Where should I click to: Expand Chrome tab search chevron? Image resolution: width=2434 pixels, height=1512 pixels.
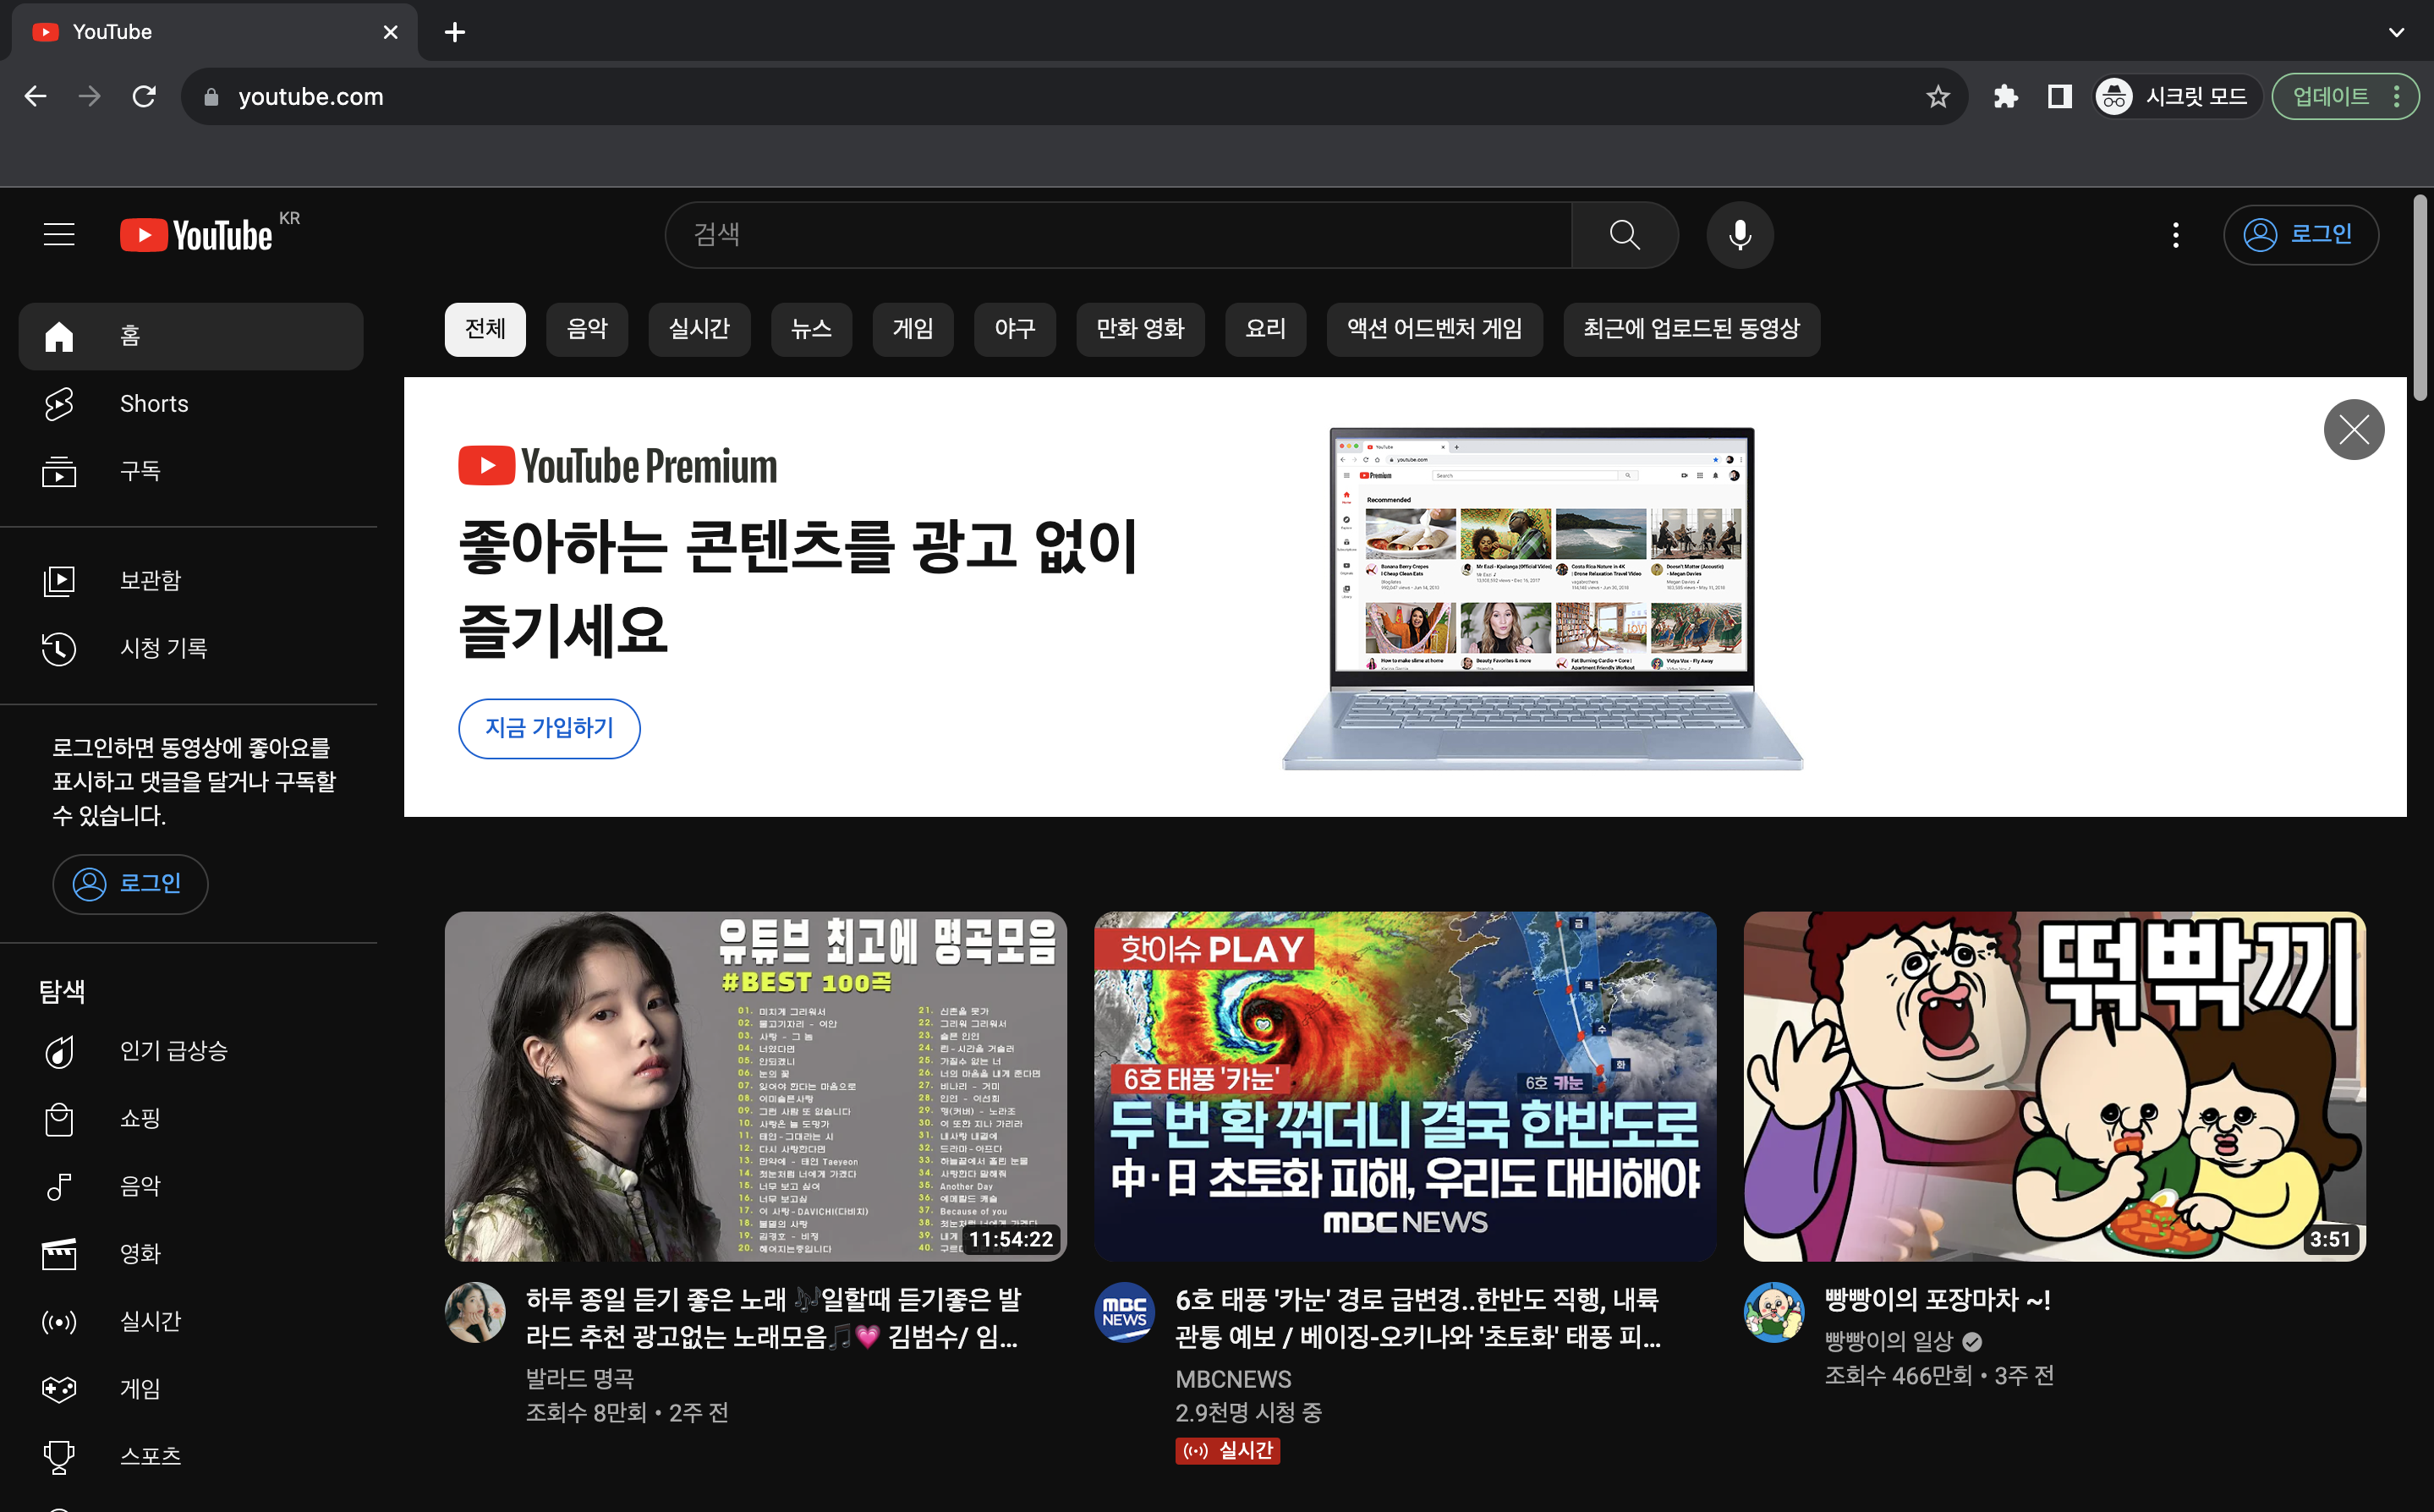2396,32
